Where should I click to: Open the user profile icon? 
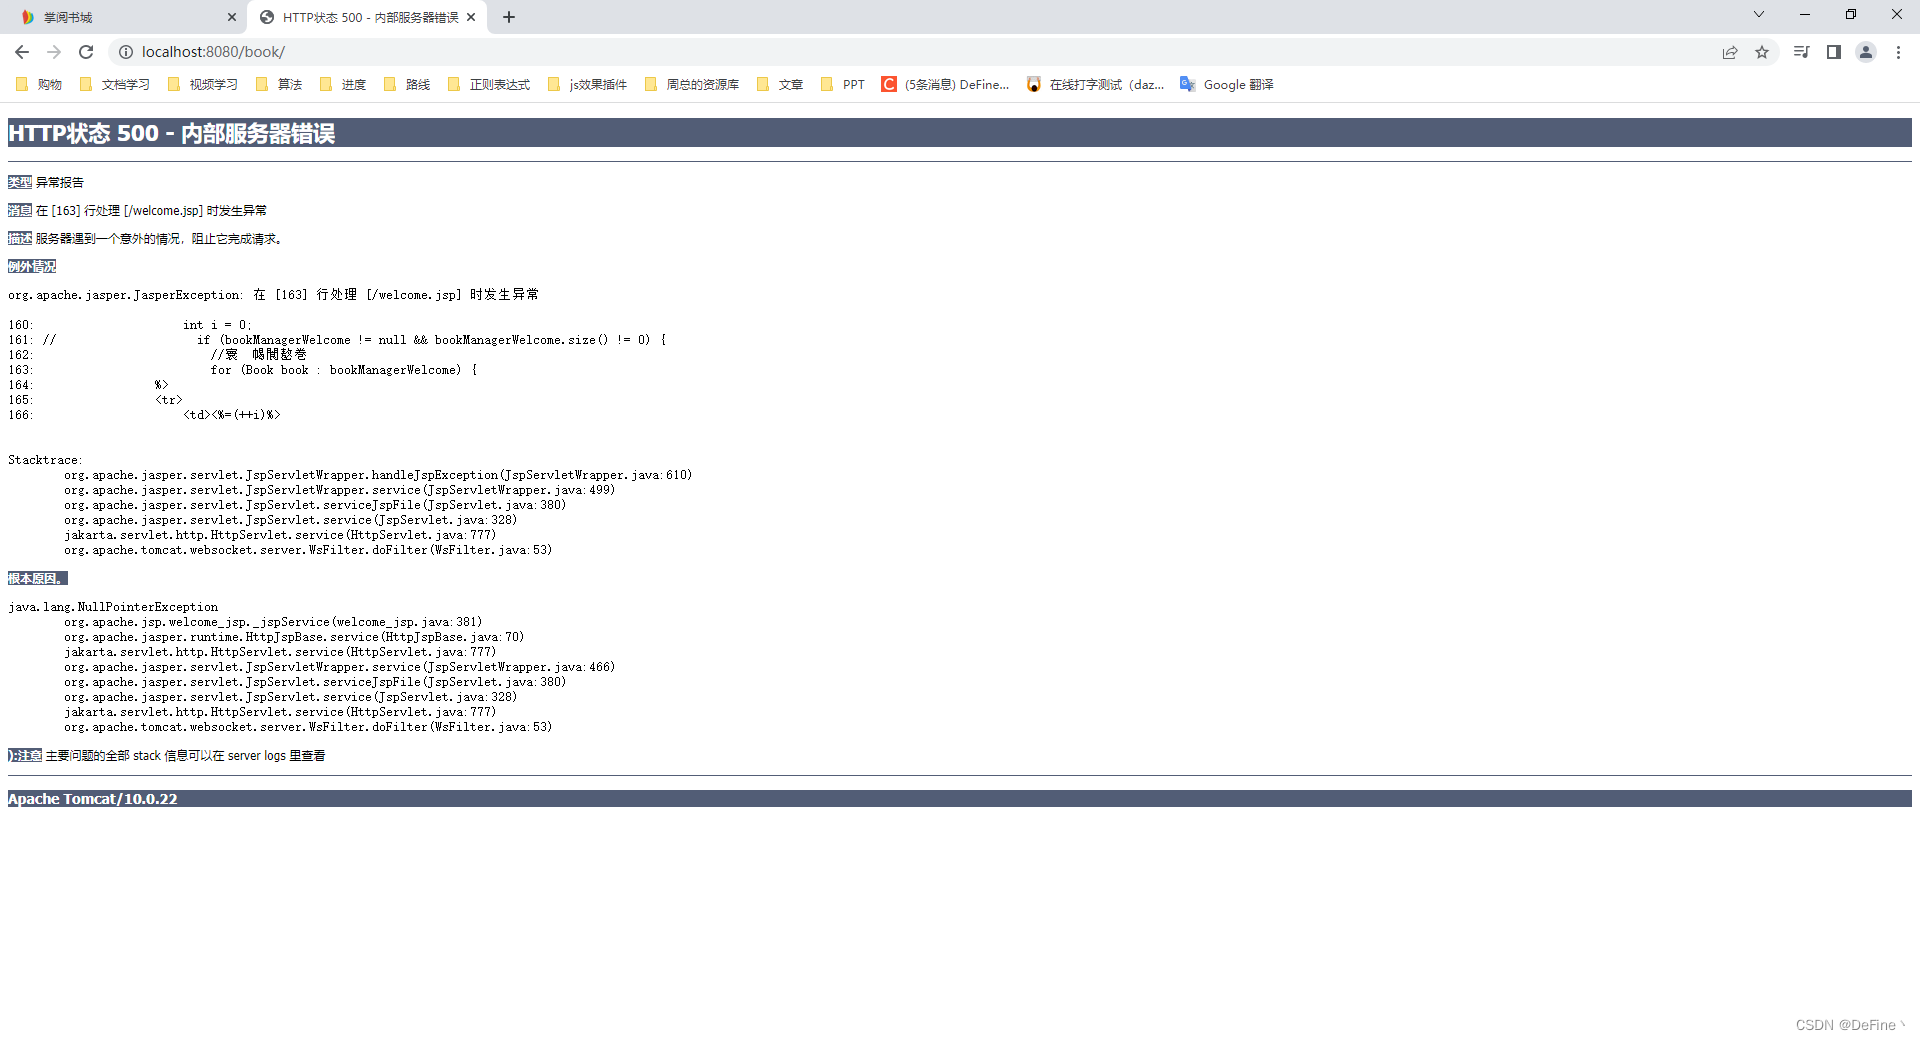click(1866, 52)
